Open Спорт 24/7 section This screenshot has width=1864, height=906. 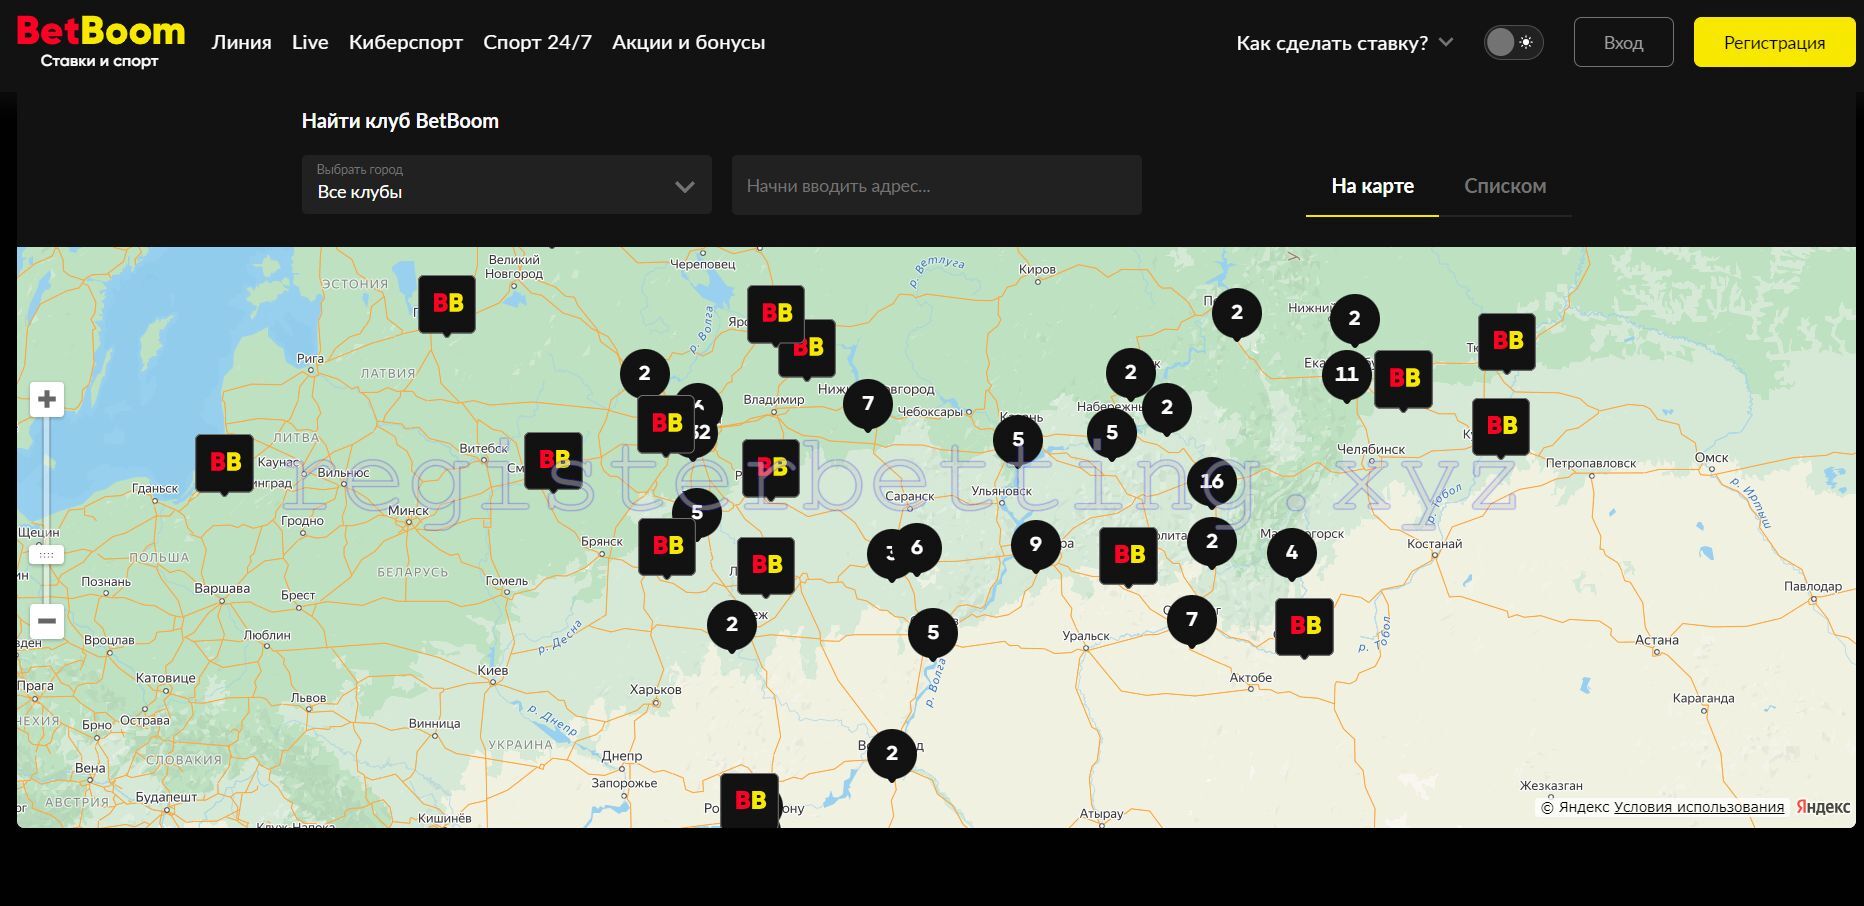coord(537,42)
